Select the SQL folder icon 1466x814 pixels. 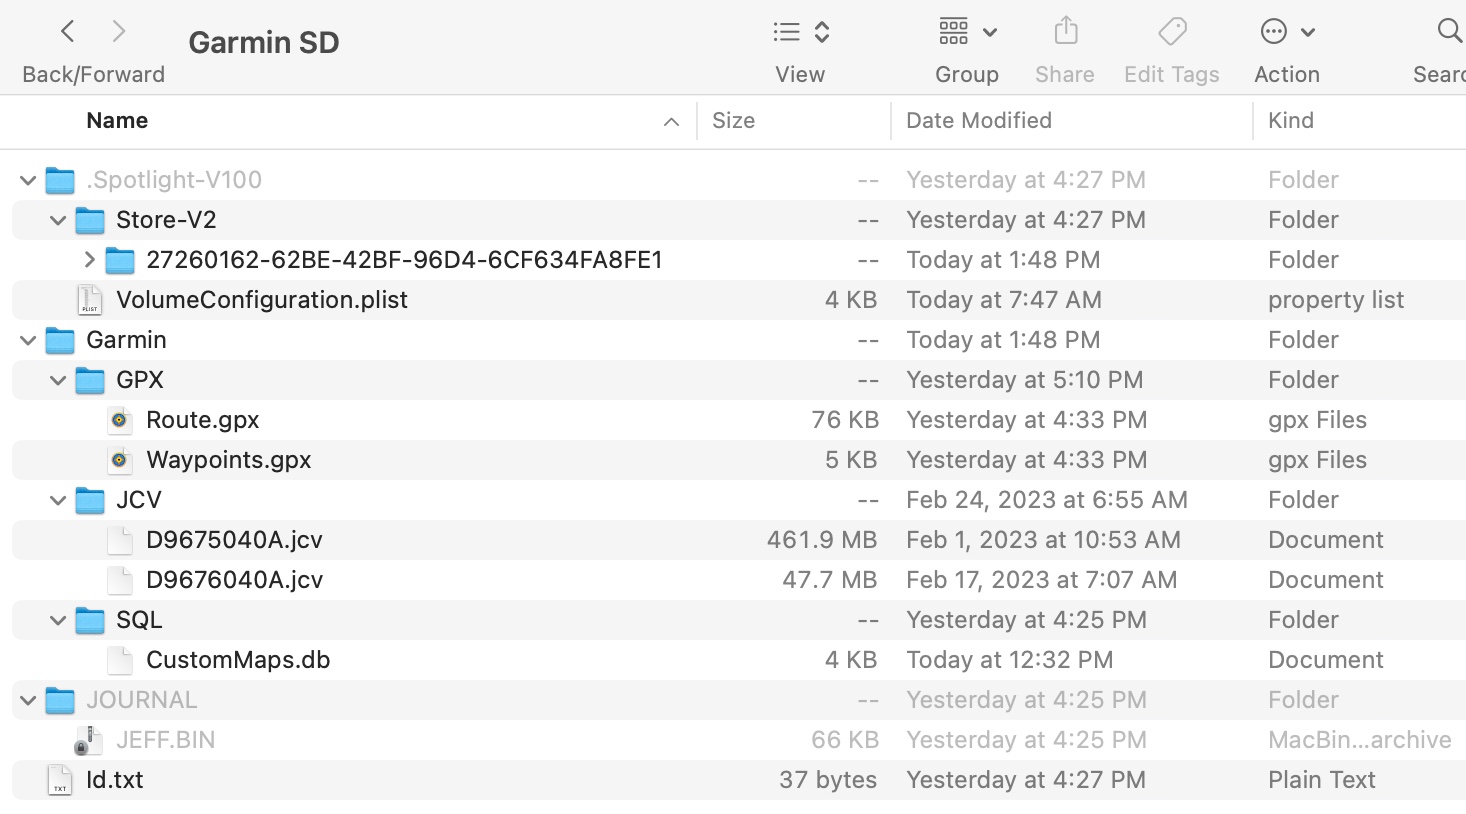(90, 620)
